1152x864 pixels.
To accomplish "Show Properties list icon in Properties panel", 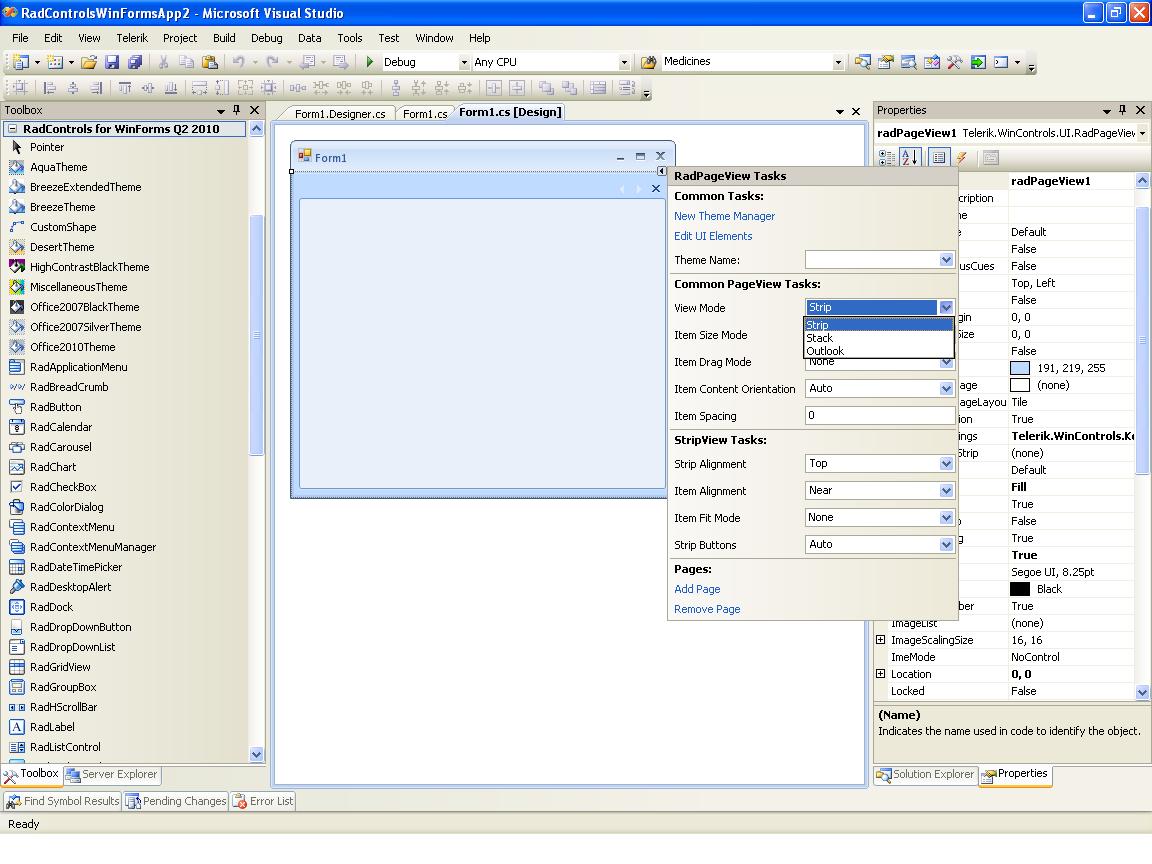I will coord(939,158).
